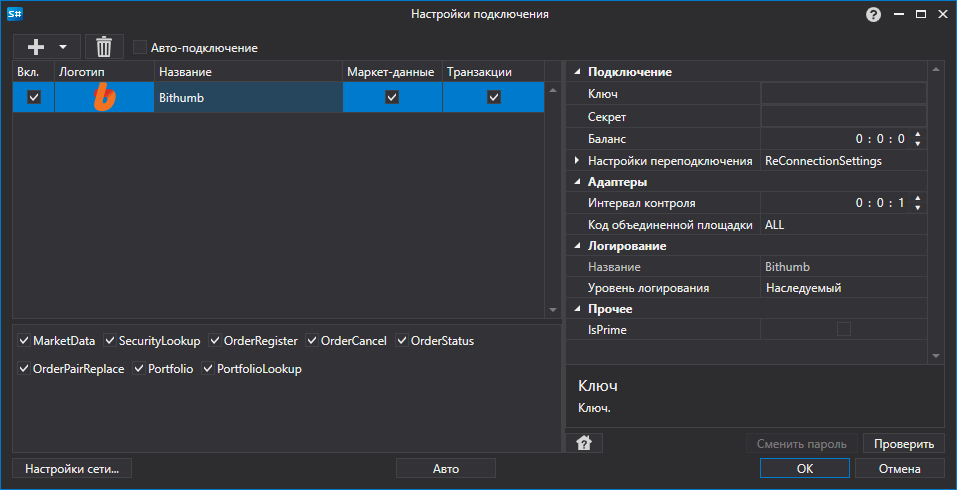This screenshot has height=490, width=957.
Task: Click the plus add connection icon
Action: 37,46
